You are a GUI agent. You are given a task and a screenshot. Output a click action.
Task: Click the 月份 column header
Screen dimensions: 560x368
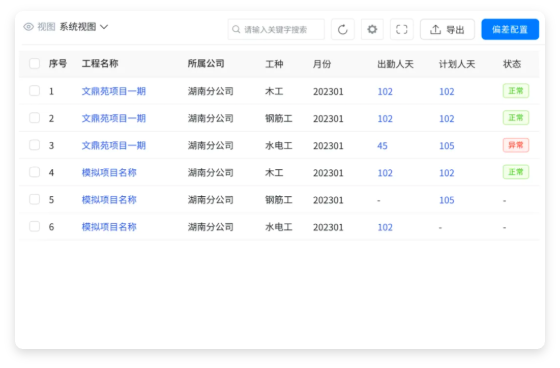322,64
